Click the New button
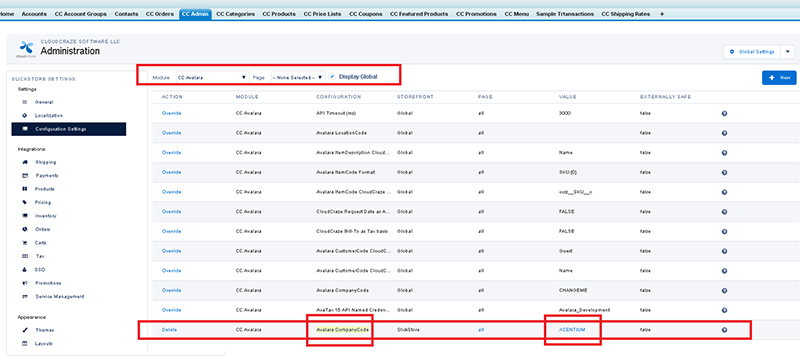 tap(779, 78)
